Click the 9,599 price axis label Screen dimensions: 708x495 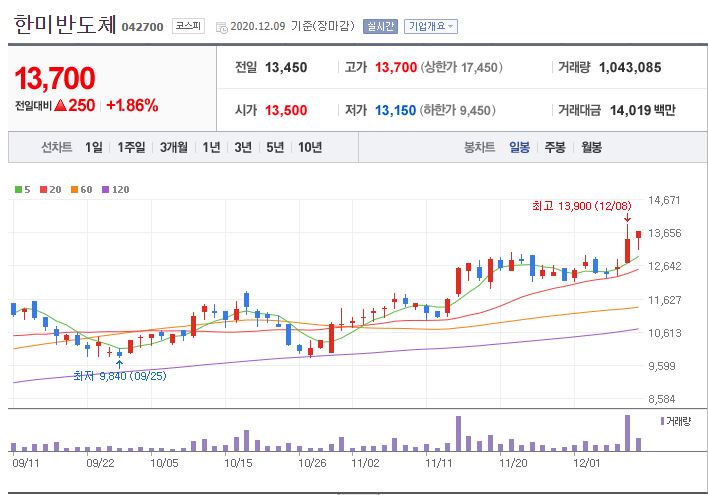(662, 366)
